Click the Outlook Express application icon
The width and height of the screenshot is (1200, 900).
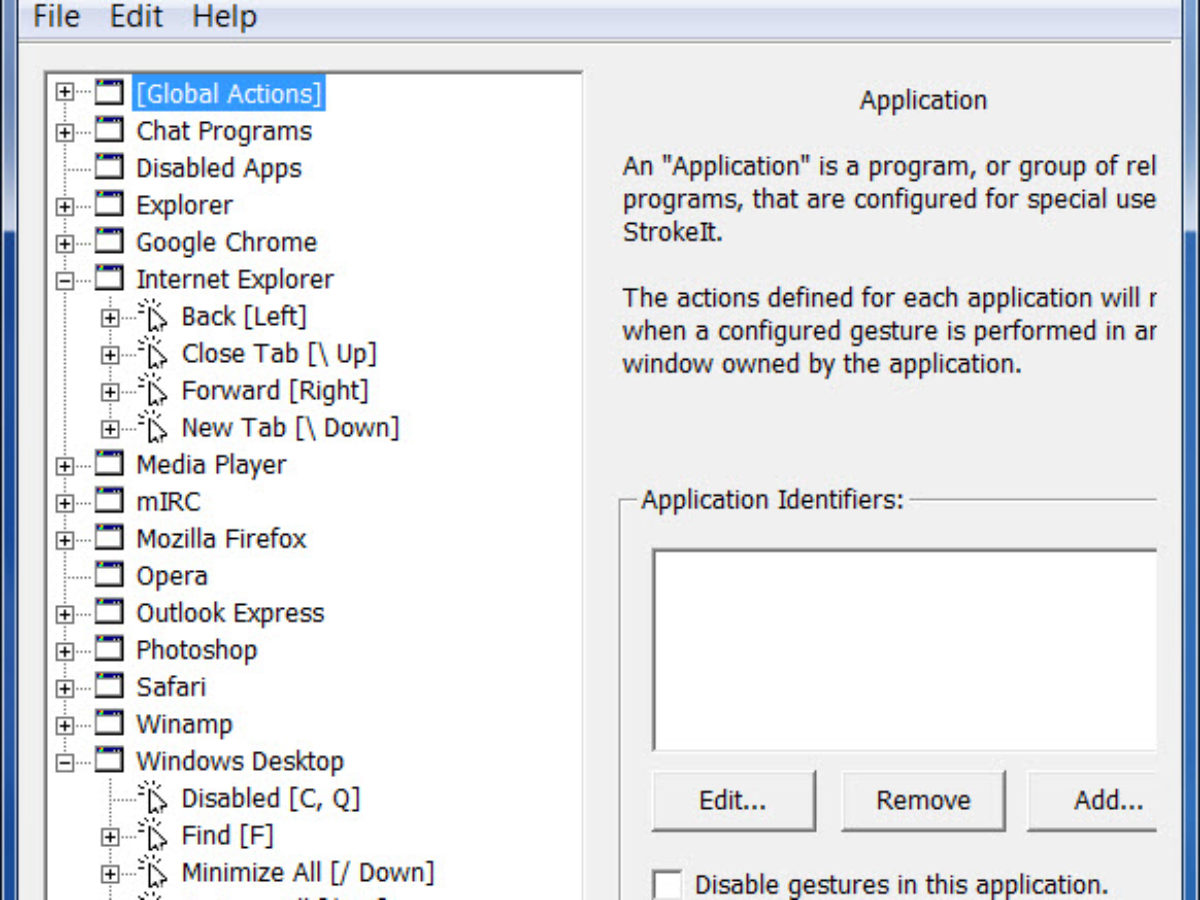(x=109, y=612)
